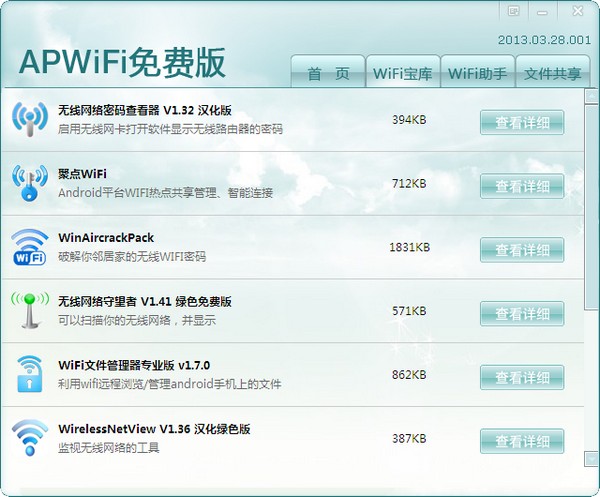Click the APWiFi免费版 title logo

pos(122,63)
